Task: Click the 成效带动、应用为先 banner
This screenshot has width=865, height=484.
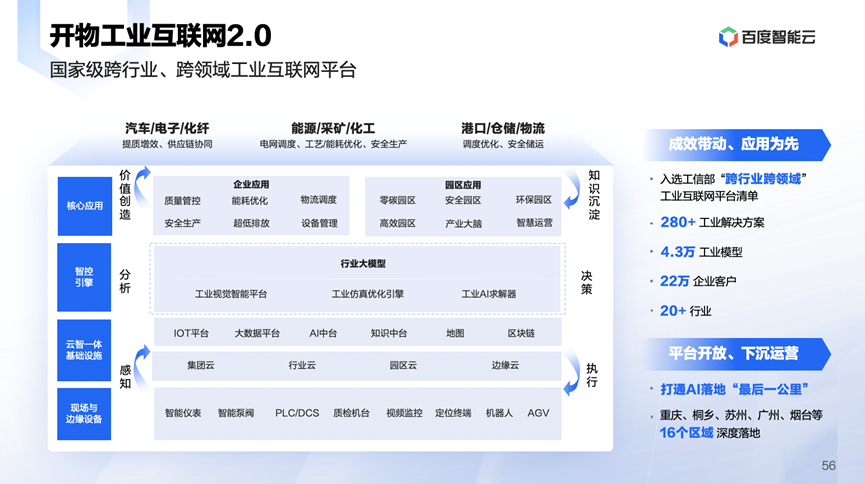Action: pos(734,144)
